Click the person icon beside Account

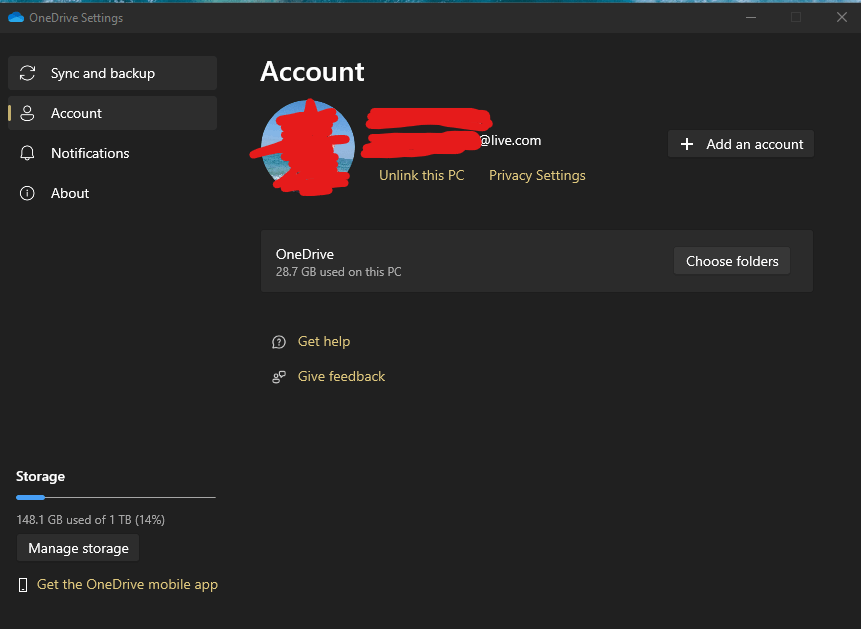tap(27, 113)
